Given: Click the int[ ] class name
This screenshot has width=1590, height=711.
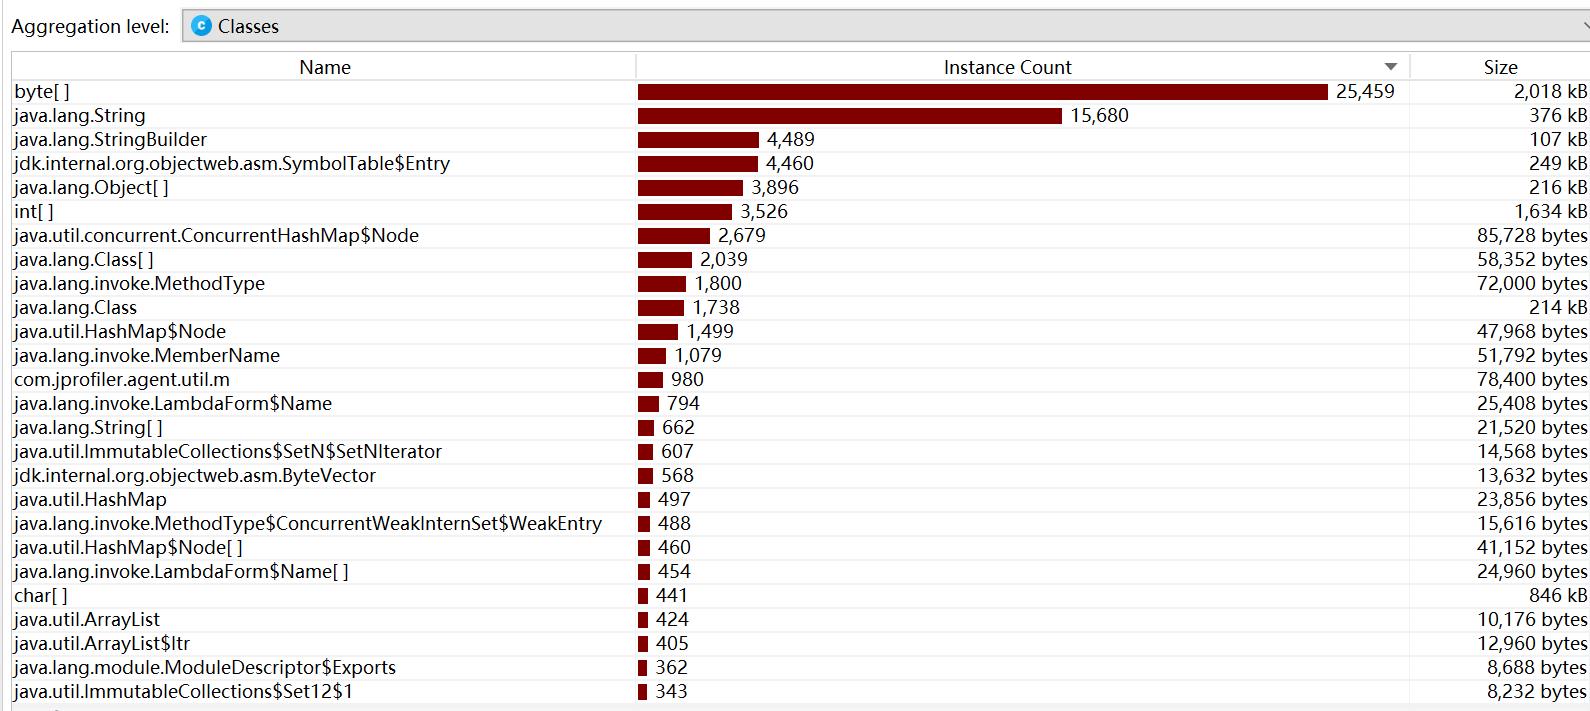Looking at the screenshot, I should pos(34,211).
